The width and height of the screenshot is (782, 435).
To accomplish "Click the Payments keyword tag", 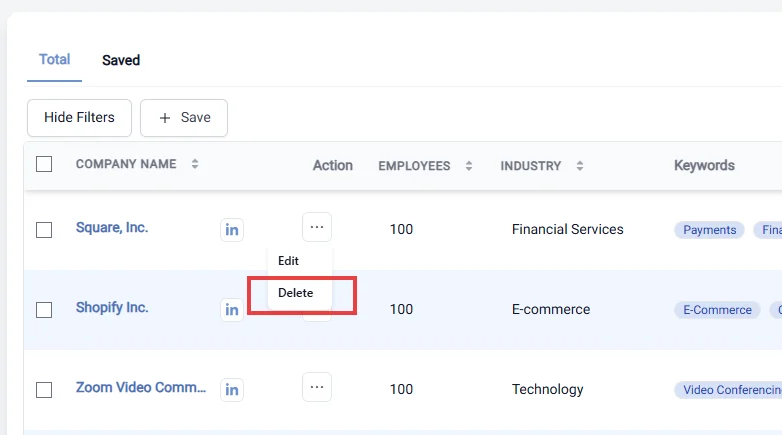I will point(710,230).
